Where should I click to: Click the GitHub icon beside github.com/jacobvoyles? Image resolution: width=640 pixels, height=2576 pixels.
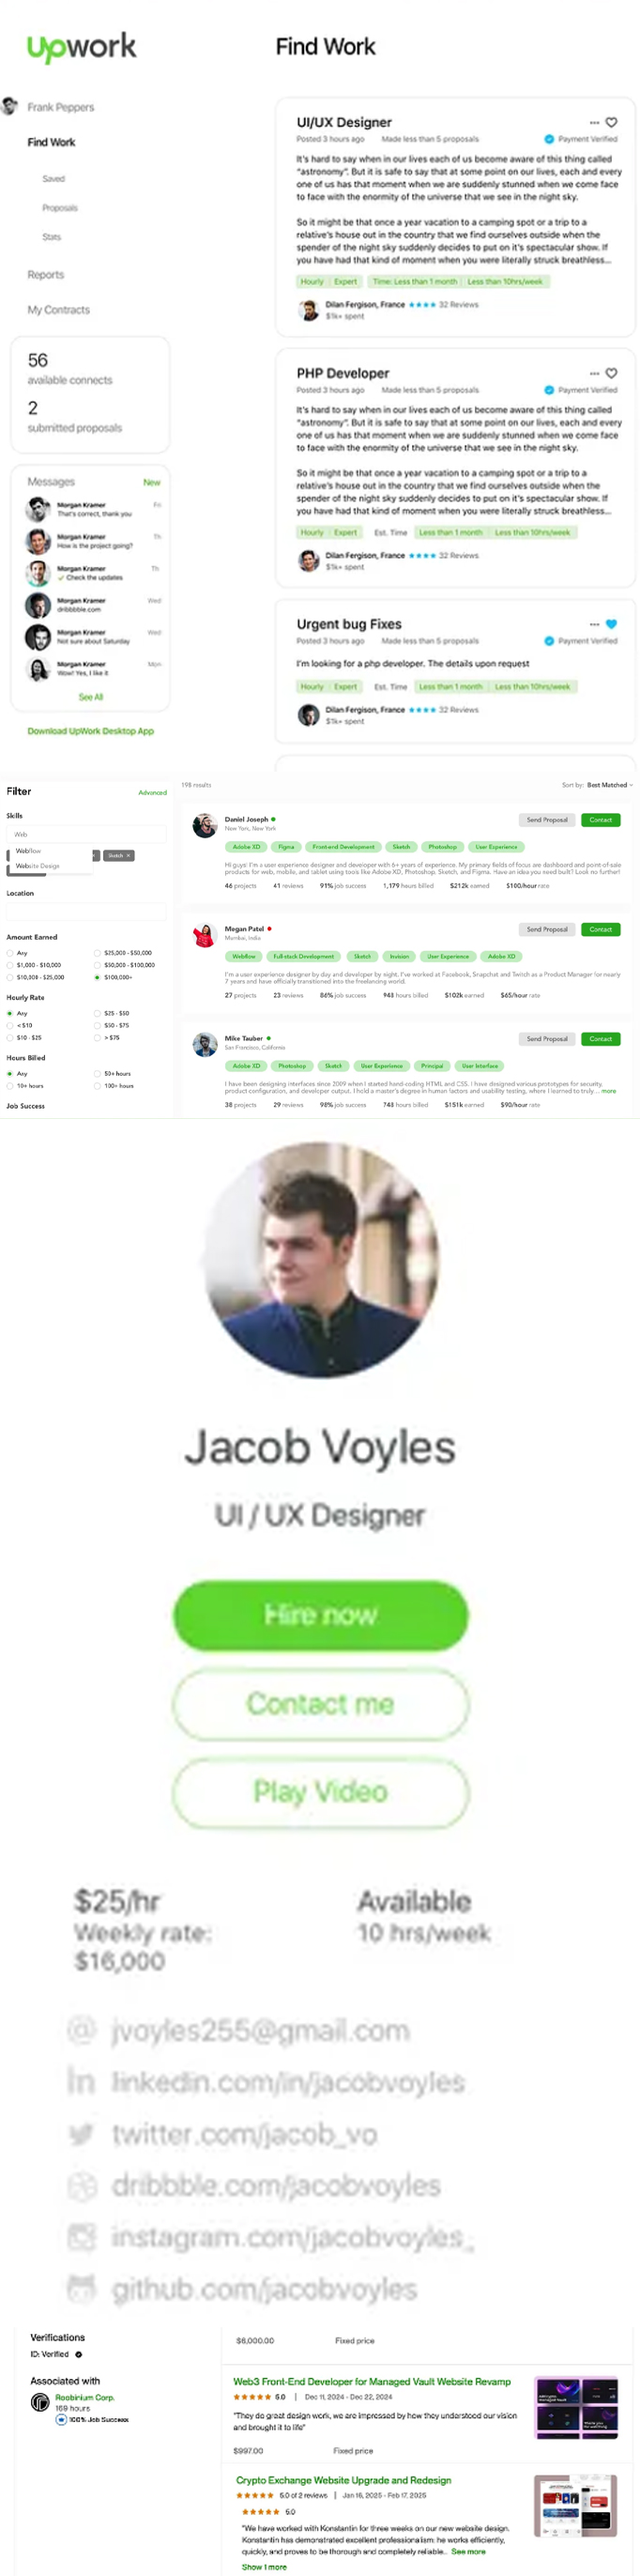81,2288
